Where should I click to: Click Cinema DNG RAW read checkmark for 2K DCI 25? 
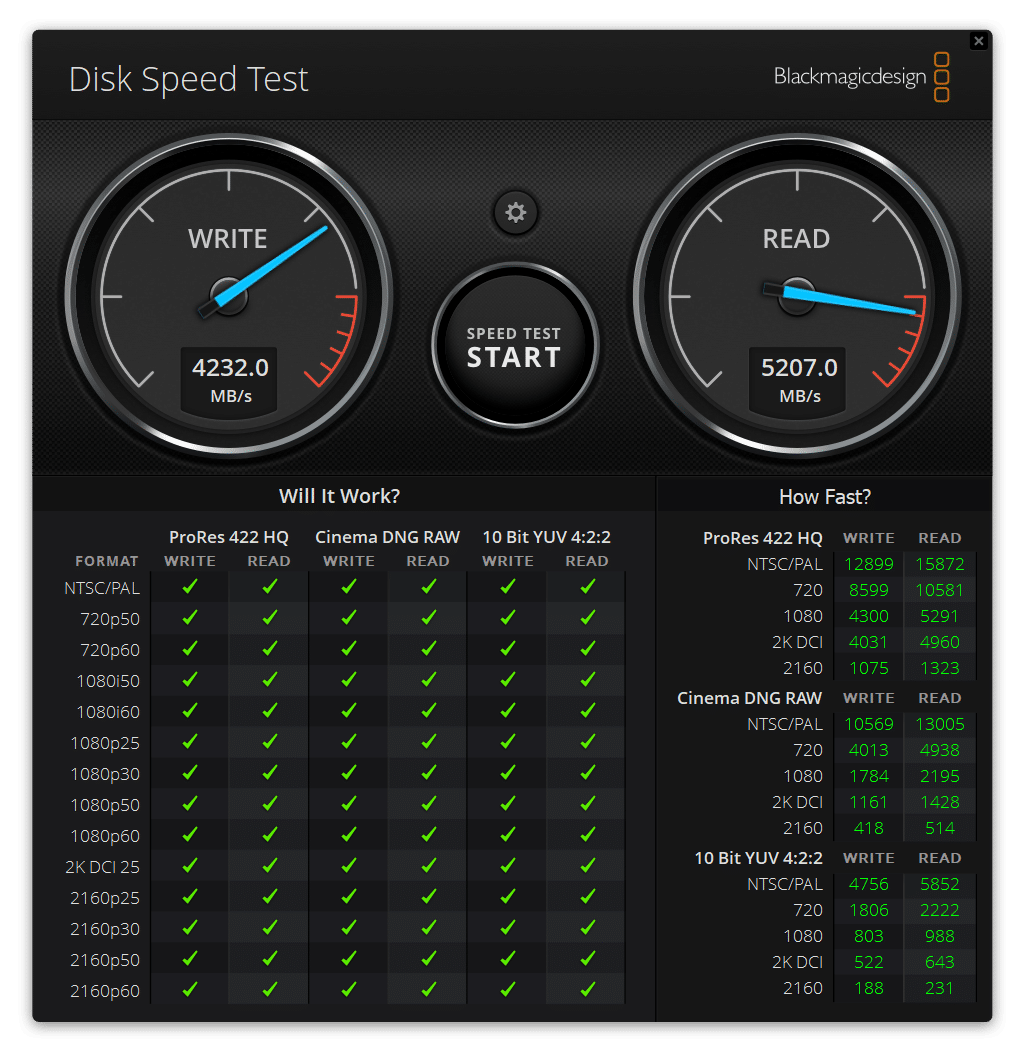point(428,866)
